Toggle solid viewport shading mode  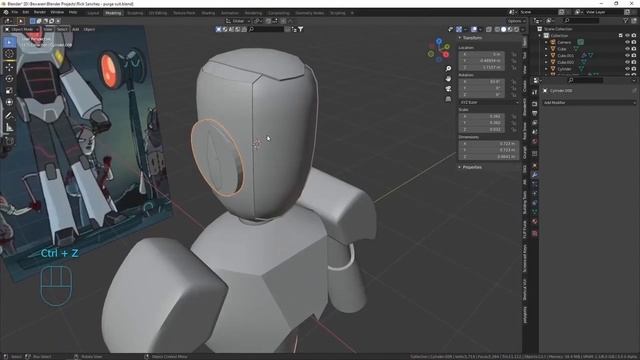[503, 29]
